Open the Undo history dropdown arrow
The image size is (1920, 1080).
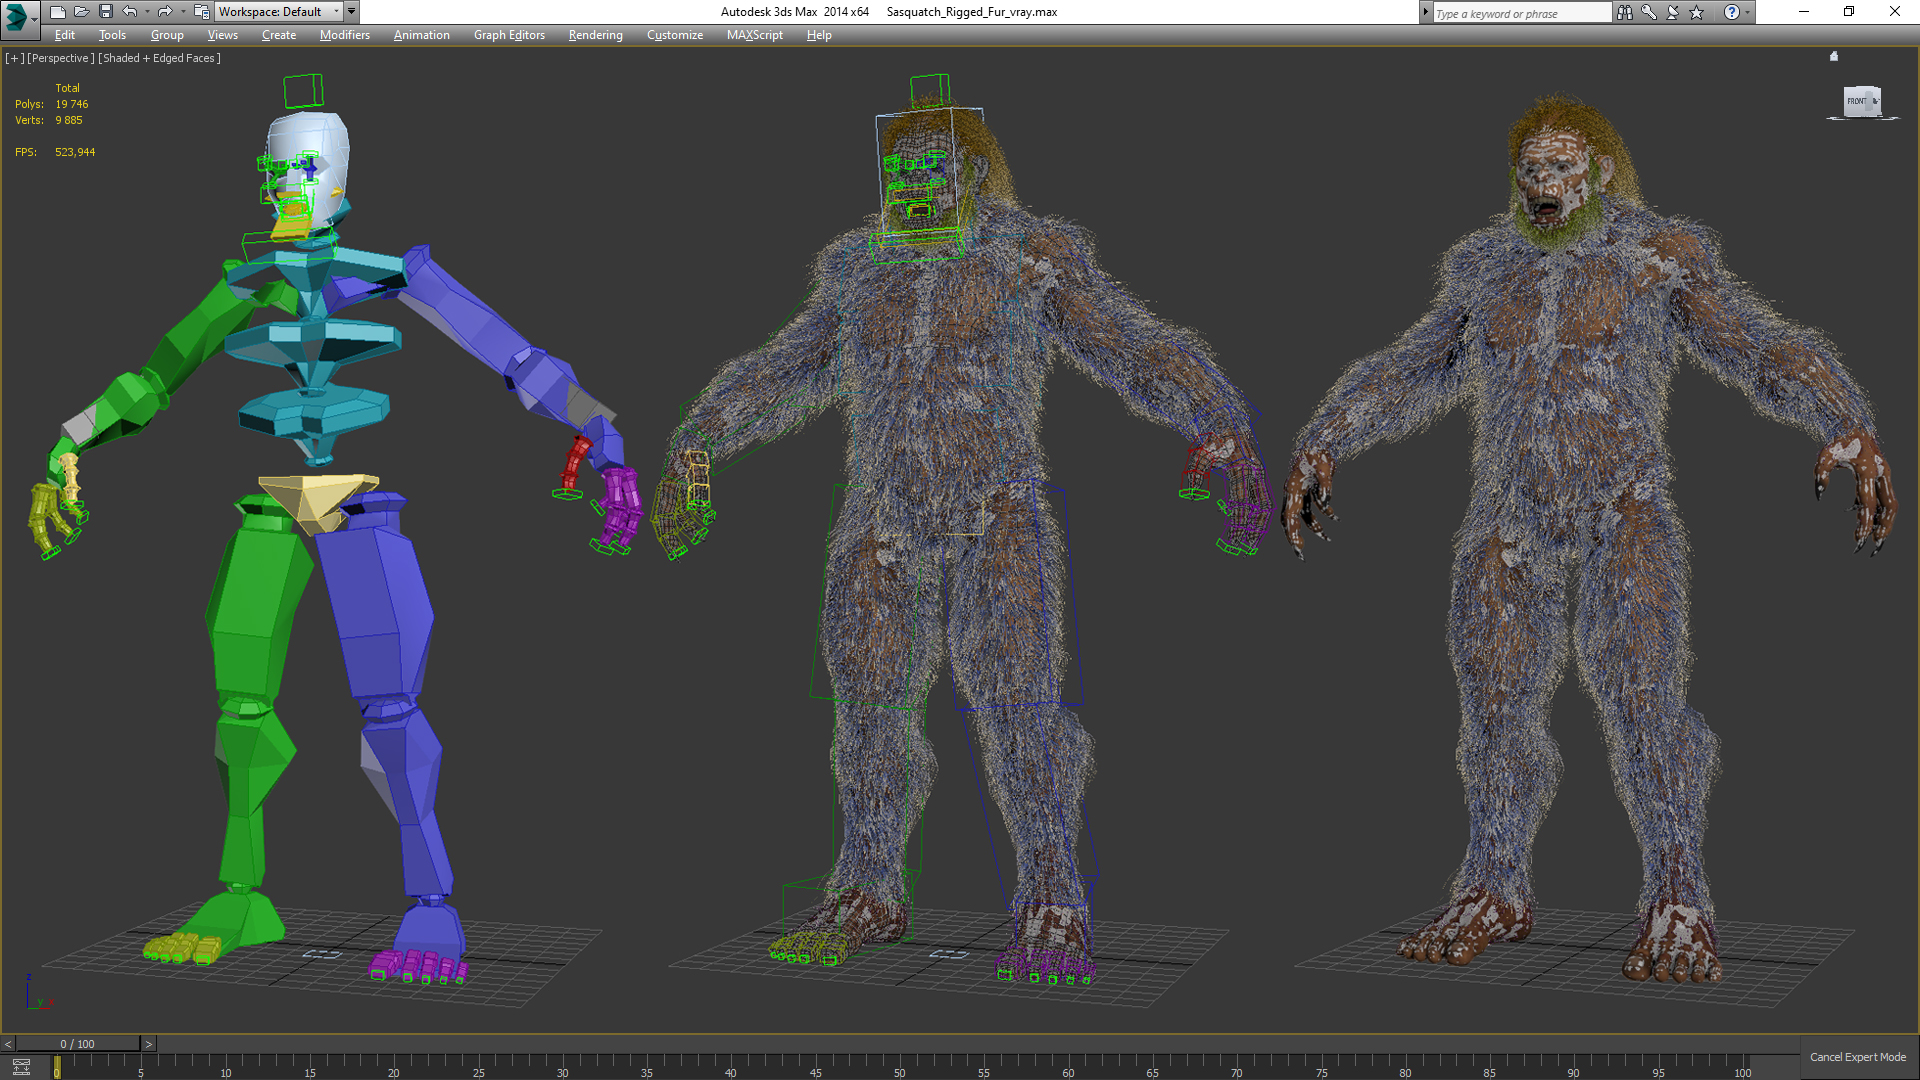point(147,12)
